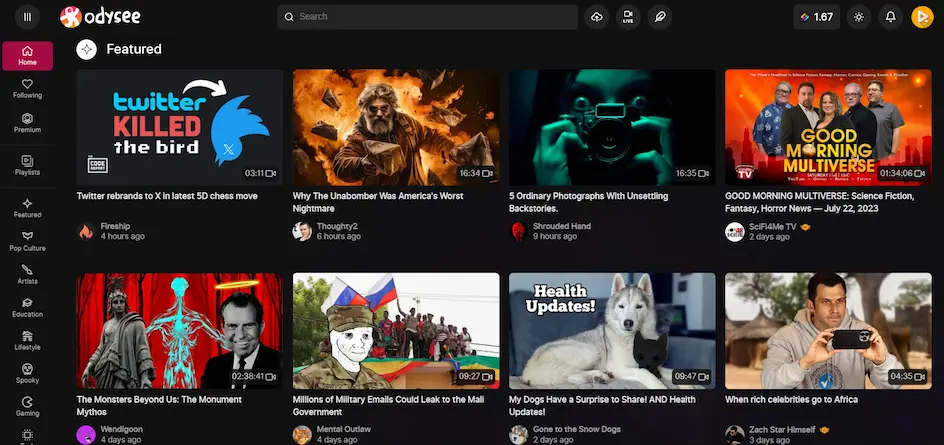Toggle the sidebar hamburger menu button
The image size is (944, 445).
27,17
